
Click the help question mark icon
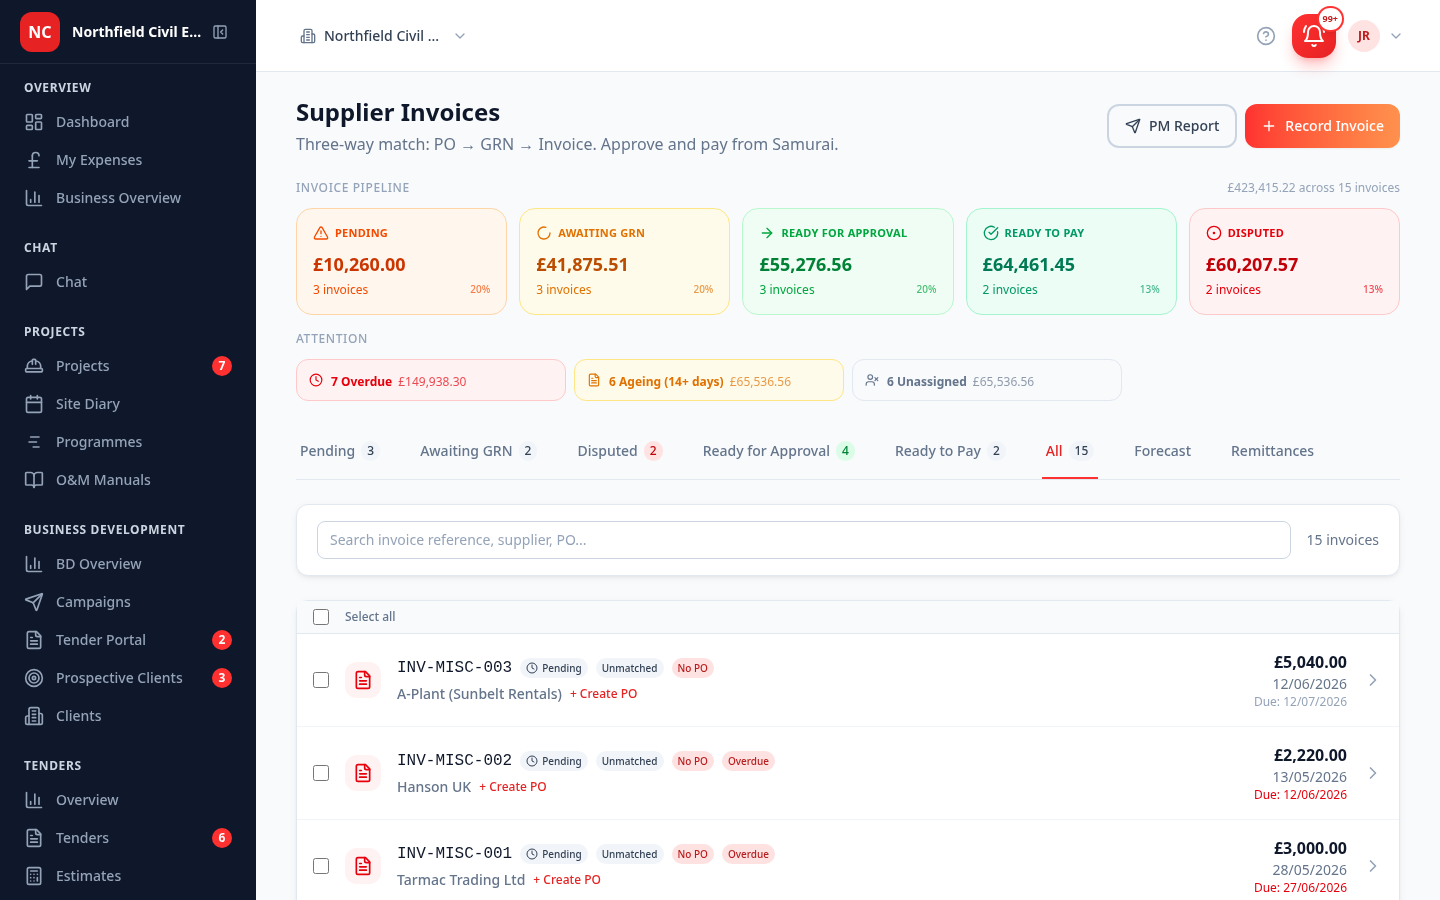click(x=1266, y=36)
